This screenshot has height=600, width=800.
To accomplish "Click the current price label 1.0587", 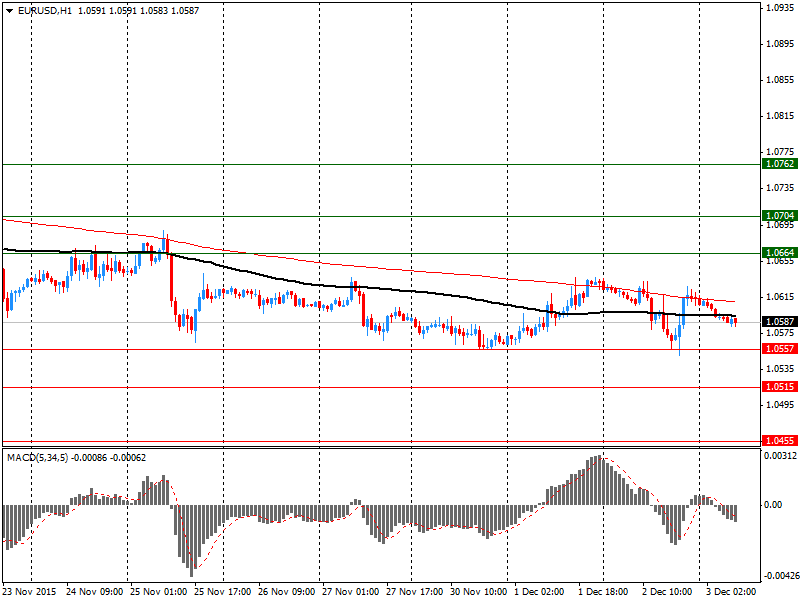I will (x=780, y=321).
